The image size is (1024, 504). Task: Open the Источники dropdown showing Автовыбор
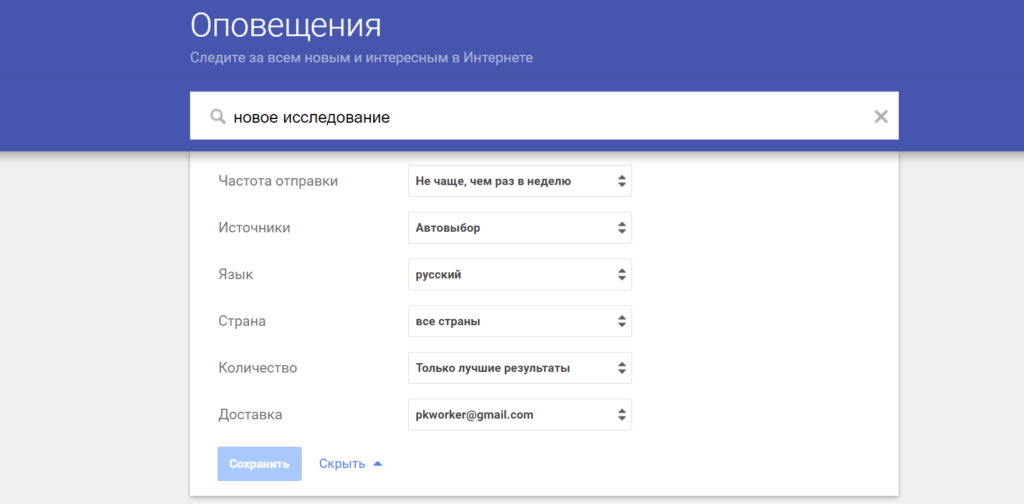point(519,228)
